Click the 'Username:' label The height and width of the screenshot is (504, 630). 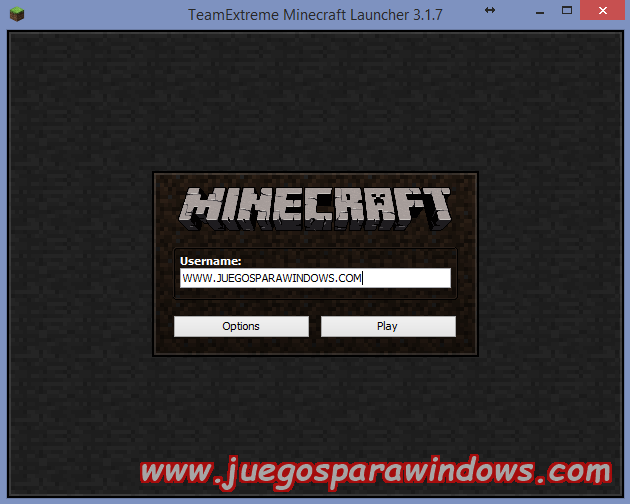point(211,261)
